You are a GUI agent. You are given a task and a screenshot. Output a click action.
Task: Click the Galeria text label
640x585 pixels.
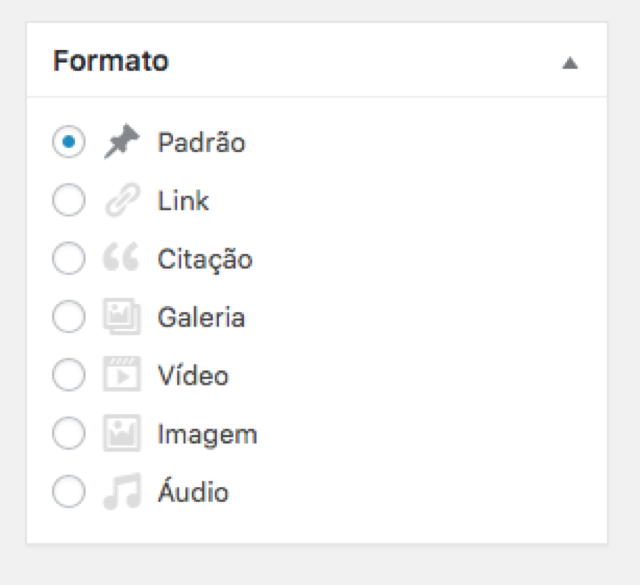click(201, 318)
